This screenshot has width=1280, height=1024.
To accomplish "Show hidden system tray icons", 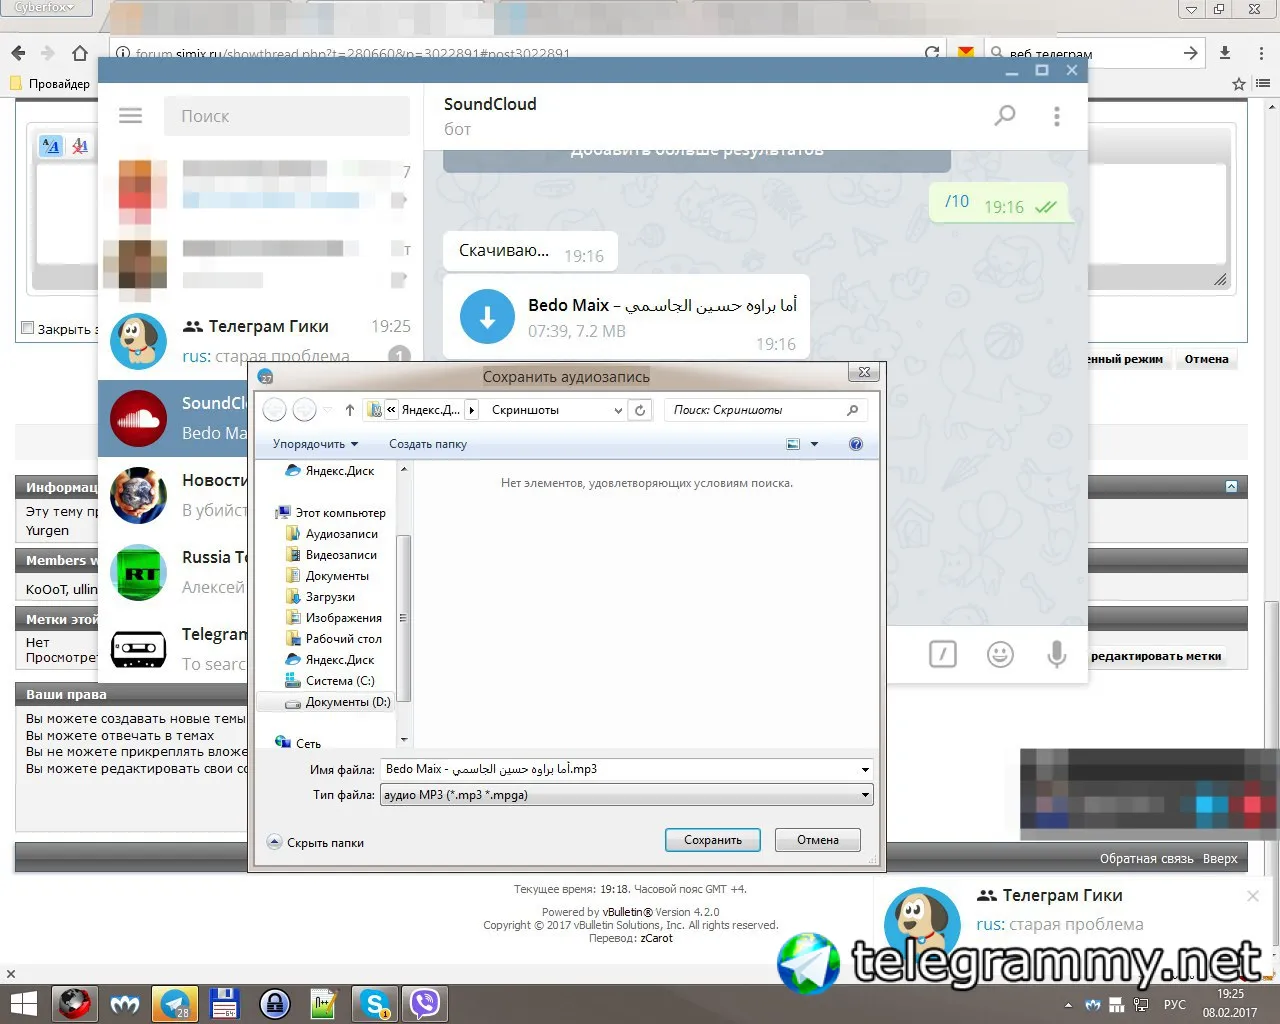I will click(x=1068, y=1004).
